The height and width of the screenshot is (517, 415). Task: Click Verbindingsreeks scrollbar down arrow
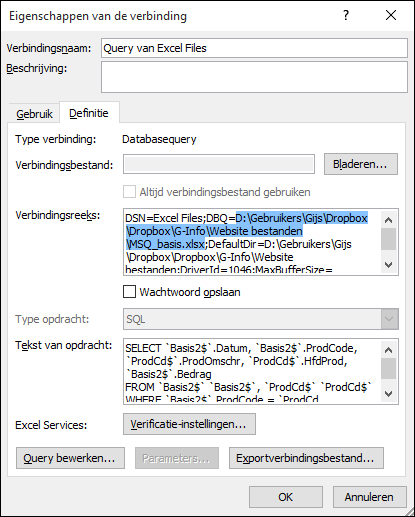(x=388, y=265)
